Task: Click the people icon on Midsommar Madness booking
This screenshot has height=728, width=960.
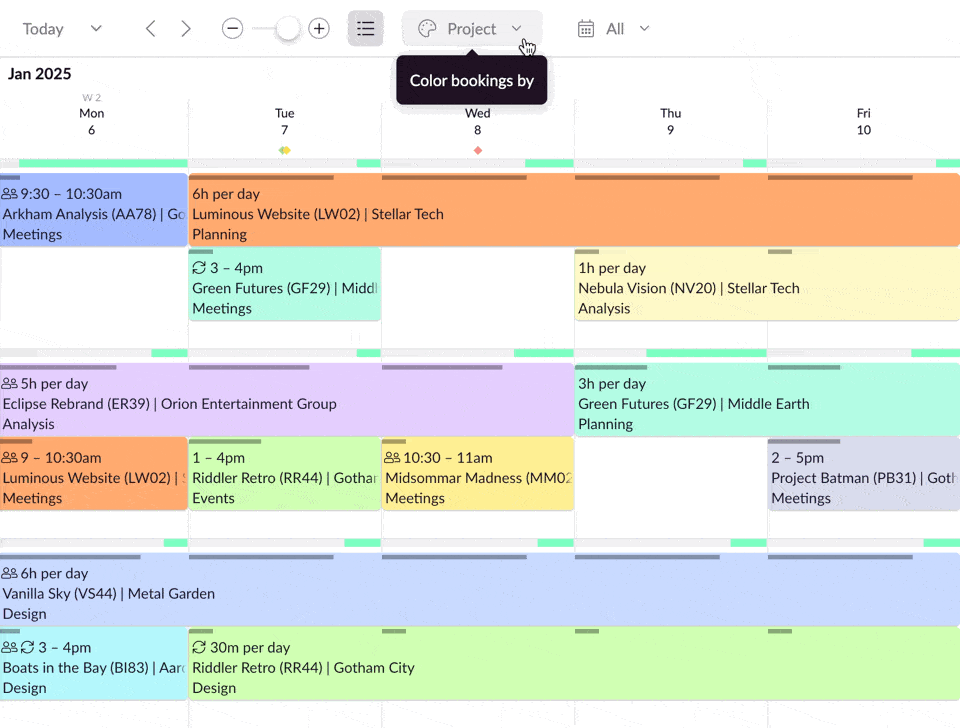Action: click(392, 457)
